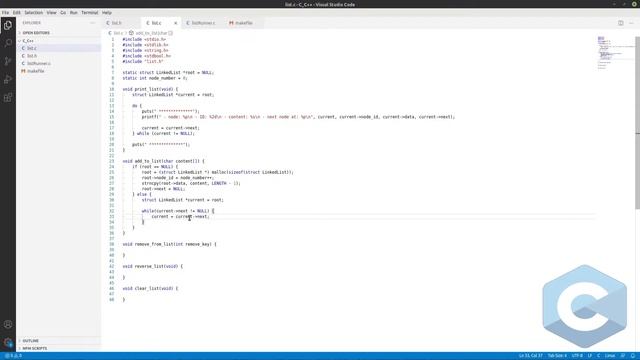Expand the NPM Scripts section
The image size is (640, 360).
pos(59,348)
